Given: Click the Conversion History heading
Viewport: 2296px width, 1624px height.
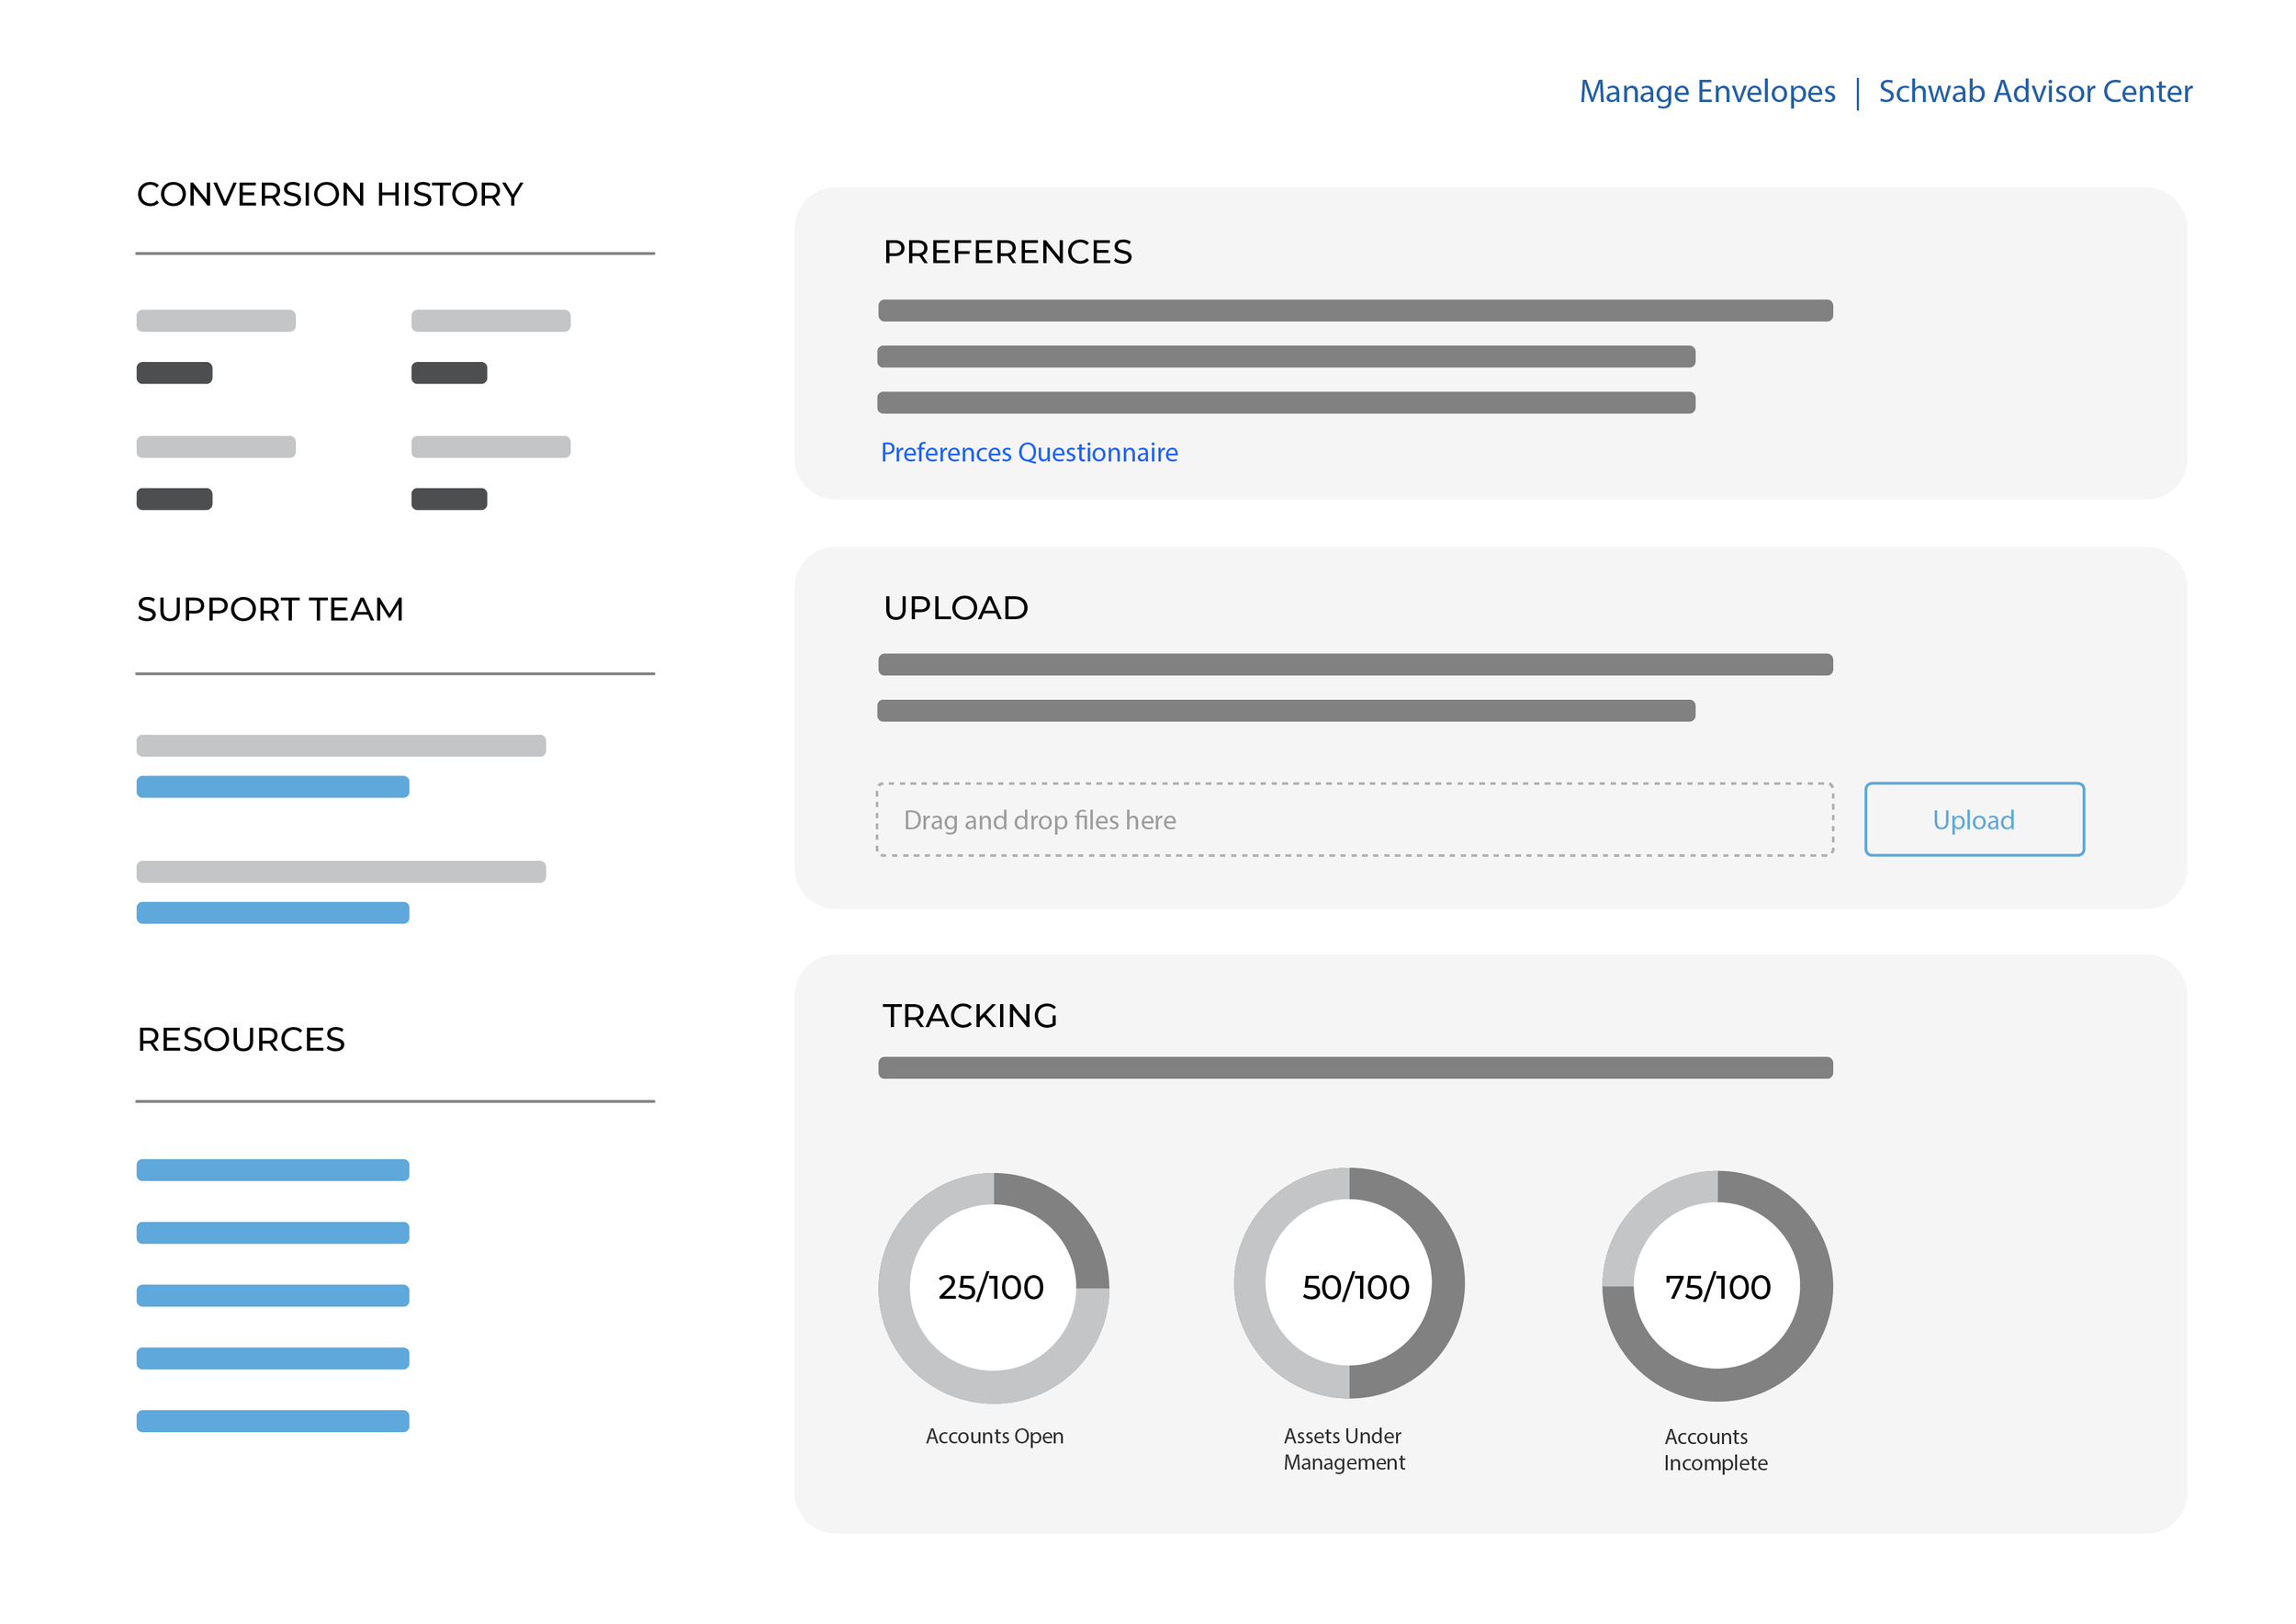Looking at the screenshot, I should [329, 194].
